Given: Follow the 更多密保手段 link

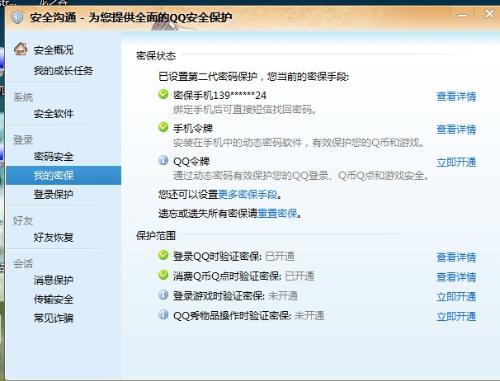Looking at the screenshot, I should point(248,194).
